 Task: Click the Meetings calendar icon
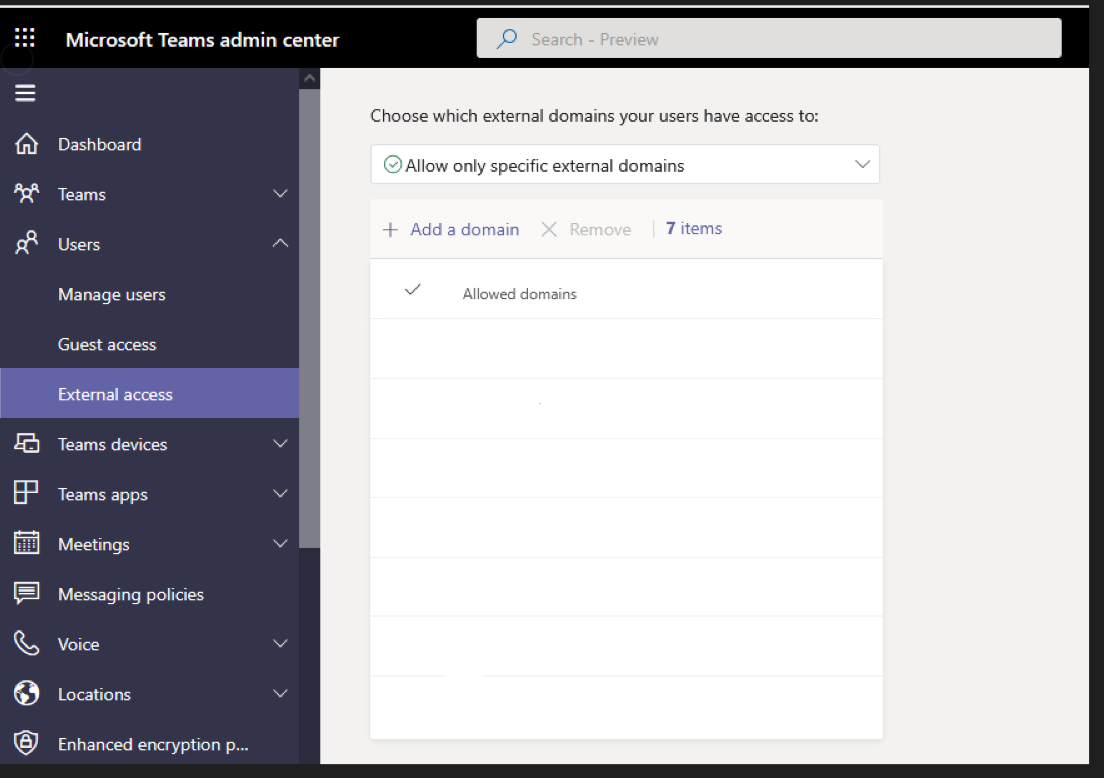tap(24, 544)
